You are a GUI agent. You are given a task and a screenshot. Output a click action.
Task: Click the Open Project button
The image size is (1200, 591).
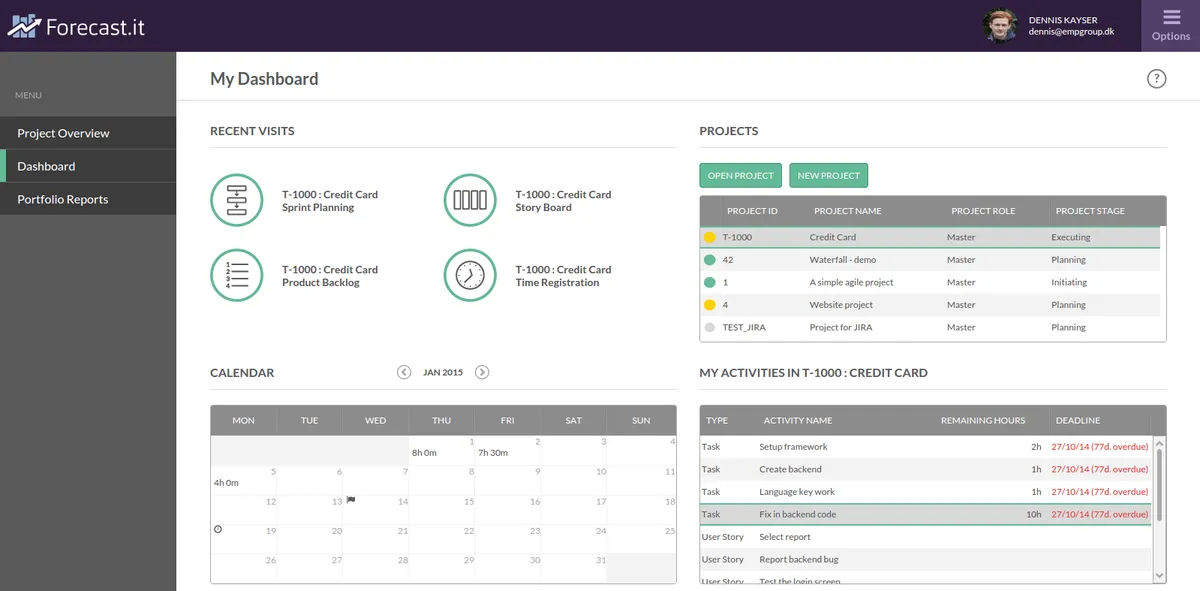740,175
